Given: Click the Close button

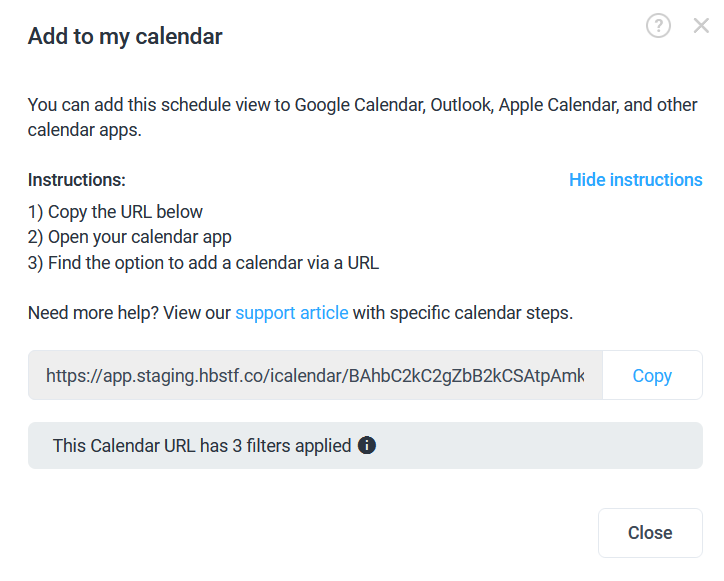Looking at the screenshot, I should [650, 533].
